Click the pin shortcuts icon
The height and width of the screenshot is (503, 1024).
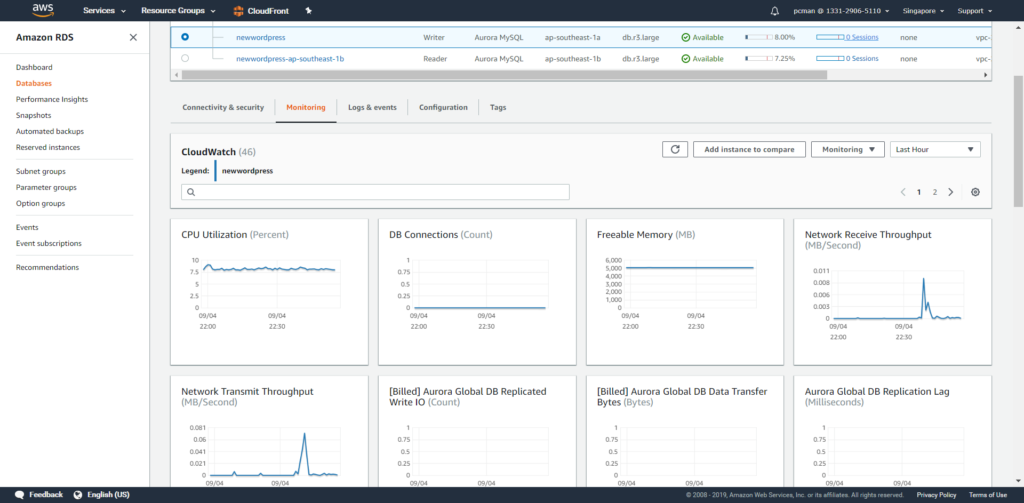point(308,10)
